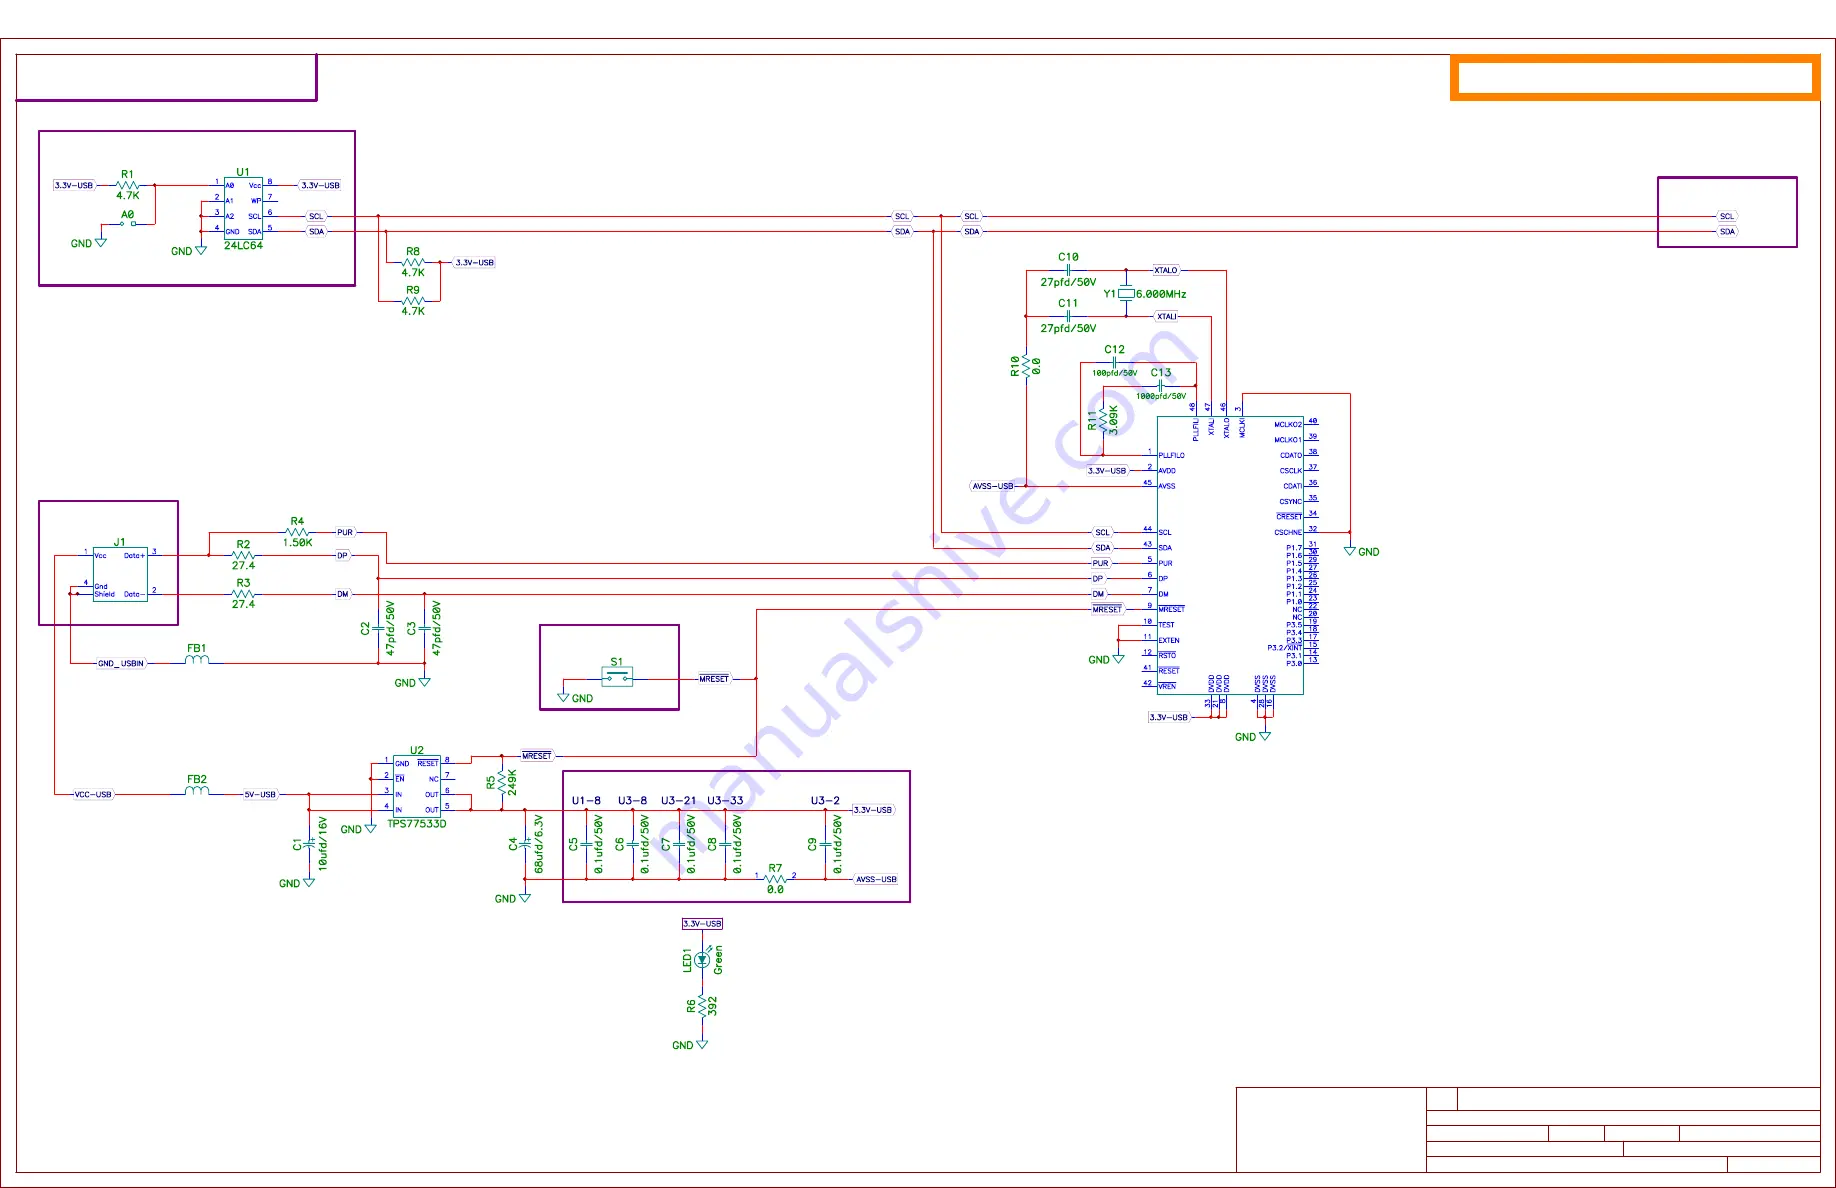Click the U1-8 decoupling label
Viewport: 1836px width, 1188px height.
pyautogui.click(x=586, y=801)
